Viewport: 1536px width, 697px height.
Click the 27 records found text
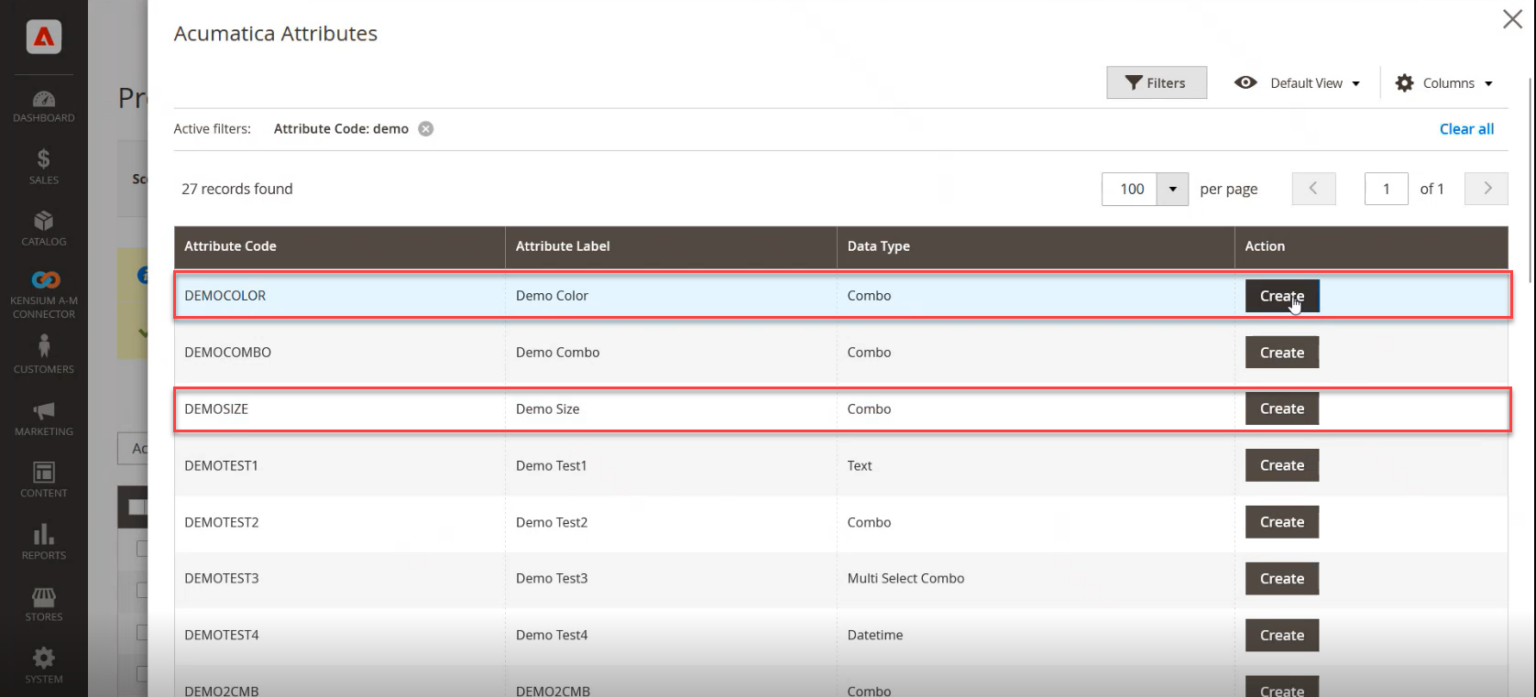point(237,189)
